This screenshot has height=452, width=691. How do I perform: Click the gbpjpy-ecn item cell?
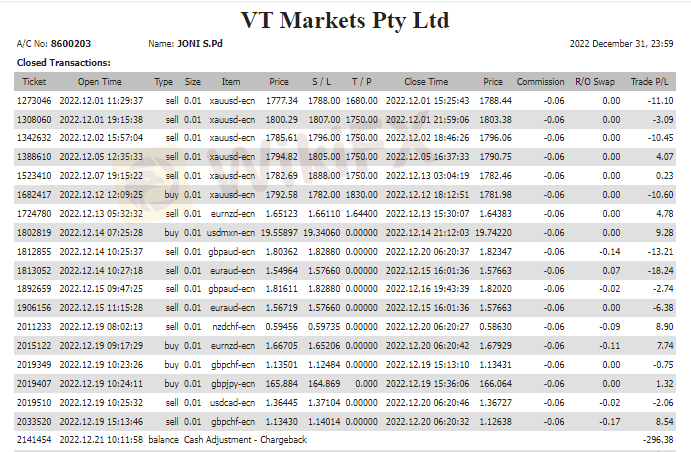coord(233,384)
